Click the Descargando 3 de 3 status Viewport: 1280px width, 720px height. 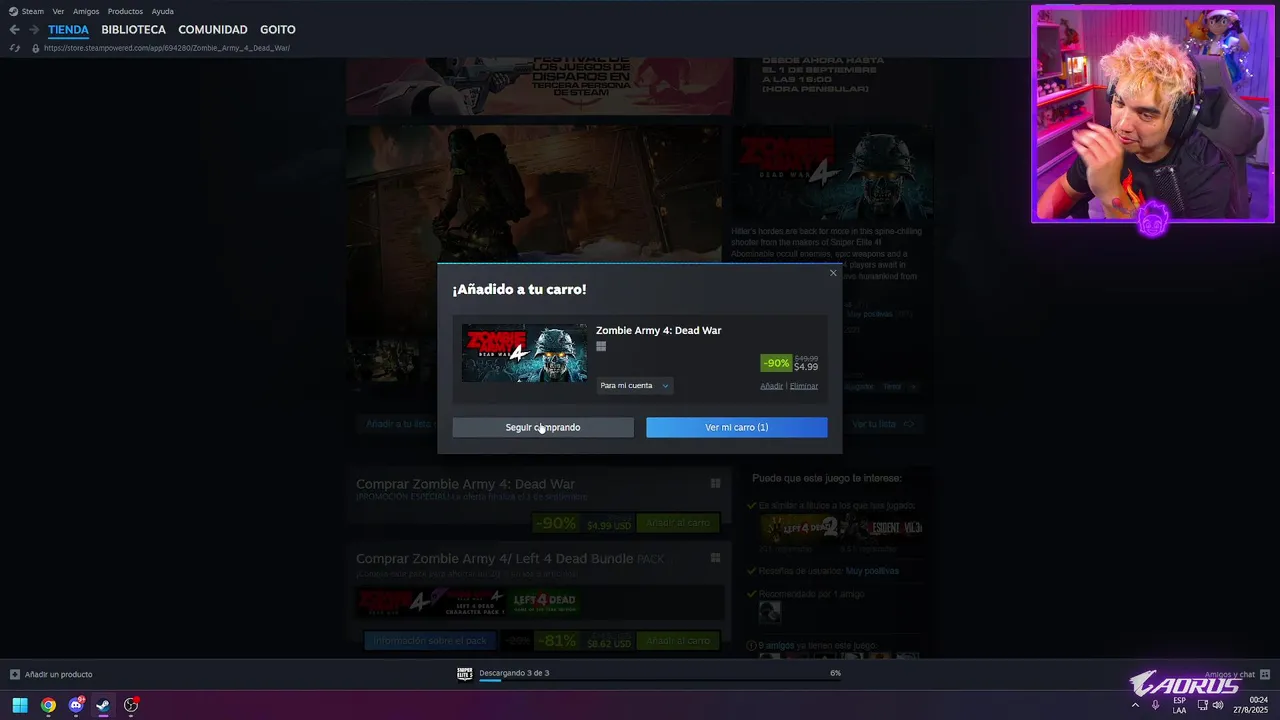[514, 673]
